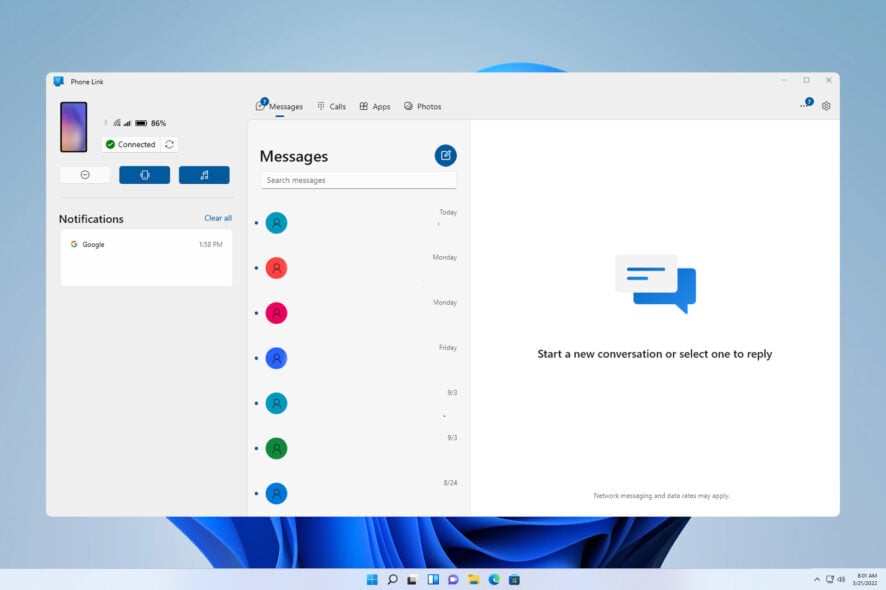The height and width of the screenshot is (590, 886).
Task: Click the phone thumbnail image
Action: tap(73, 127)
